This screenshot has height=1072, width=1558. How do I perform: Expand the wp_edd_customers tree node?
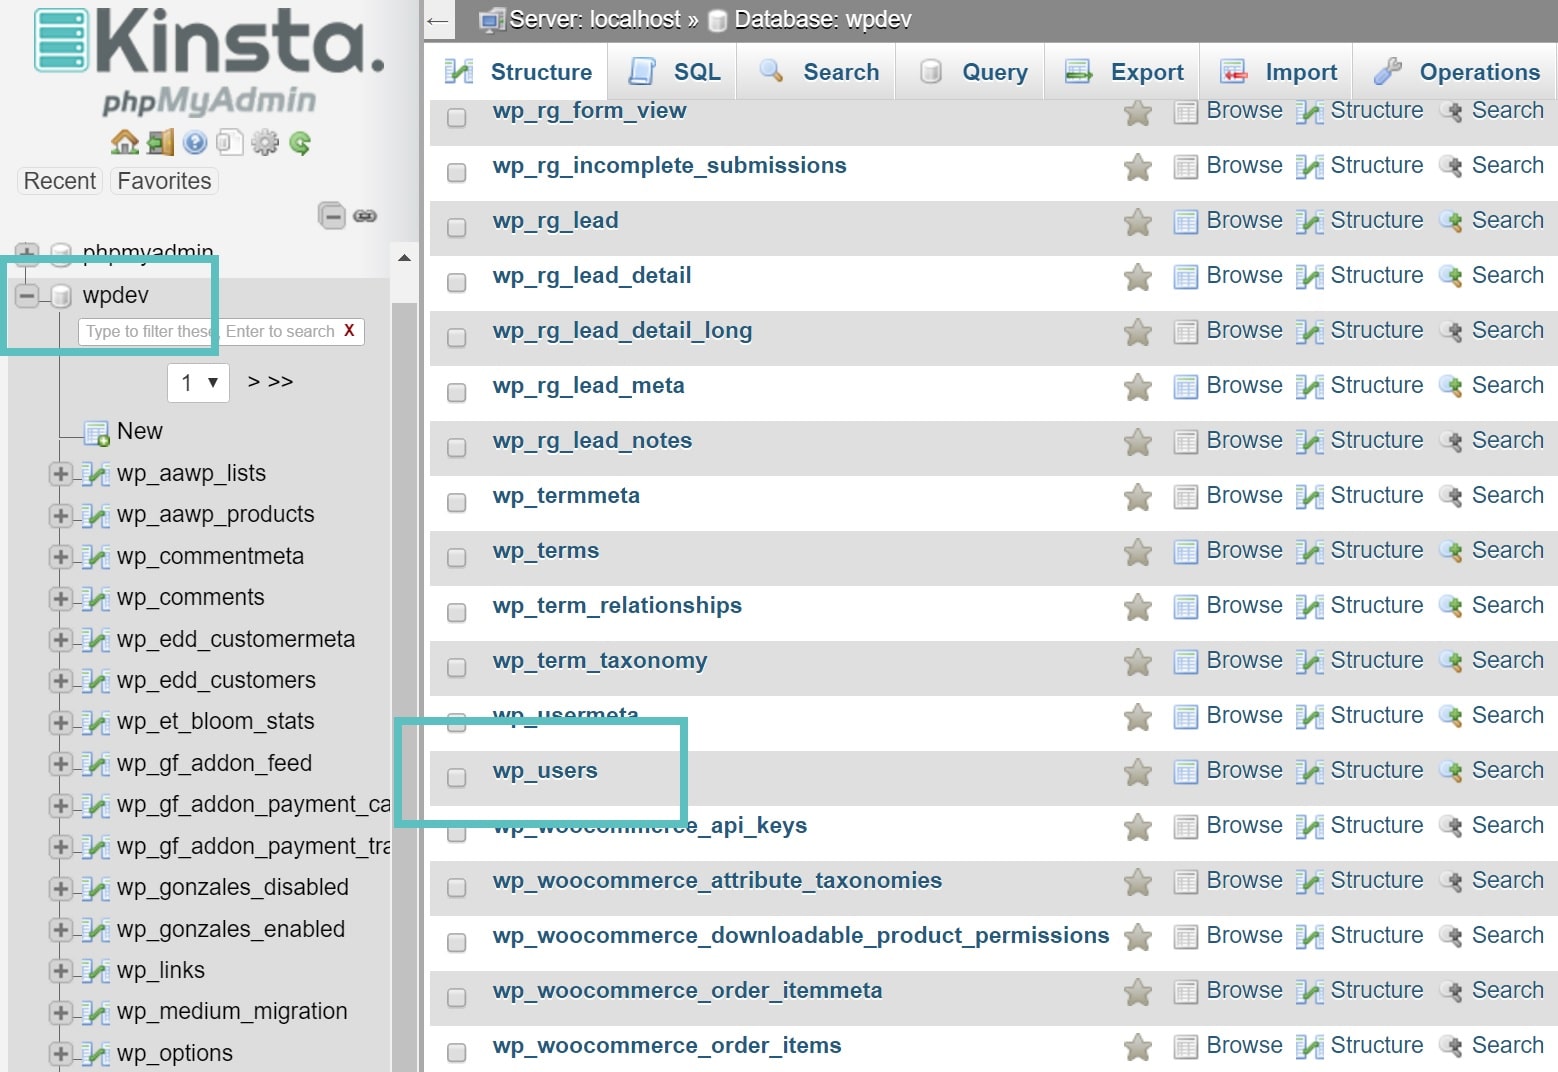[61, 681]
